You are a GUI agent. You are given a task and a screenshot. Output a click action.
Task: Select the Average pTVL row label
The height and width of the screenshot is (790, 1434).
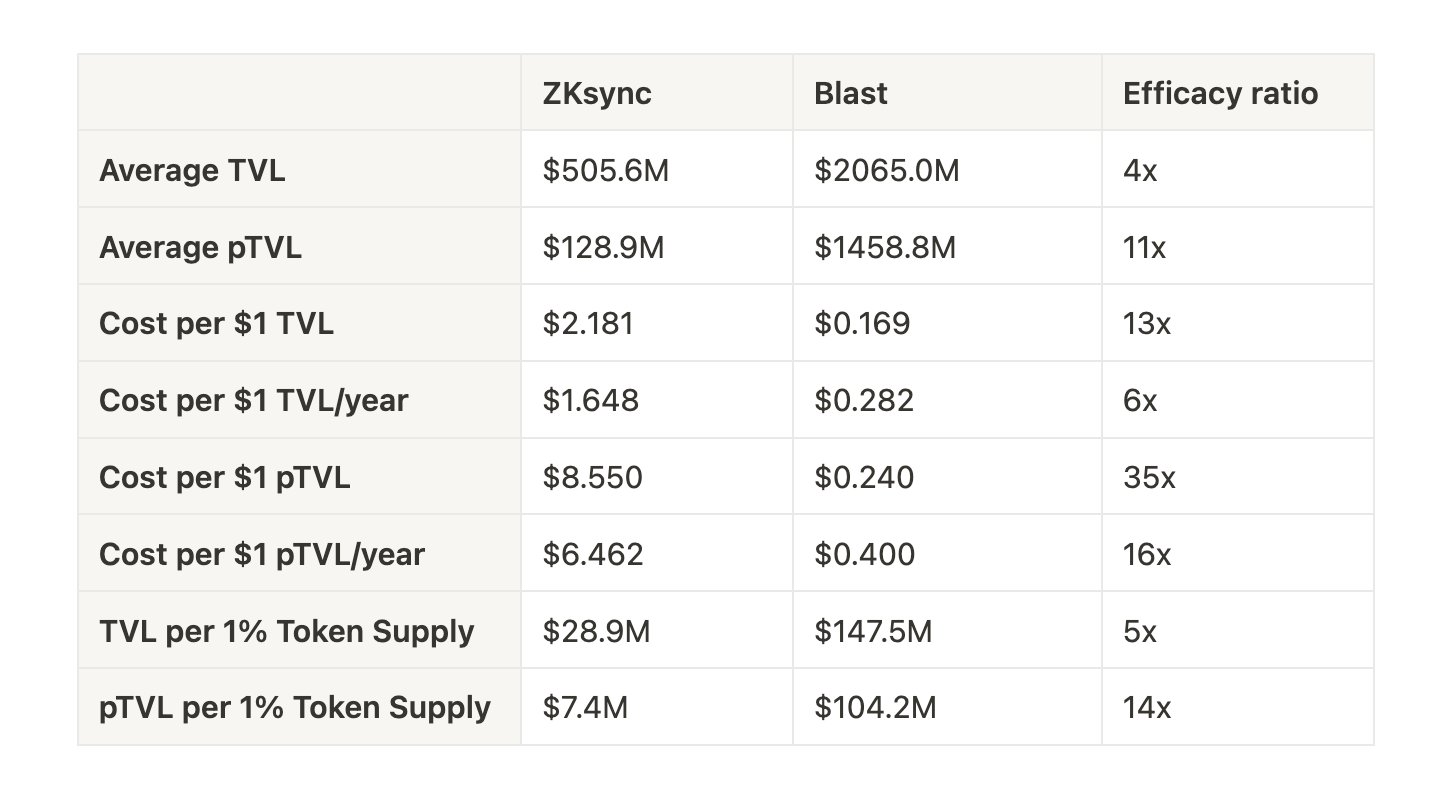(x=200, y=247)
